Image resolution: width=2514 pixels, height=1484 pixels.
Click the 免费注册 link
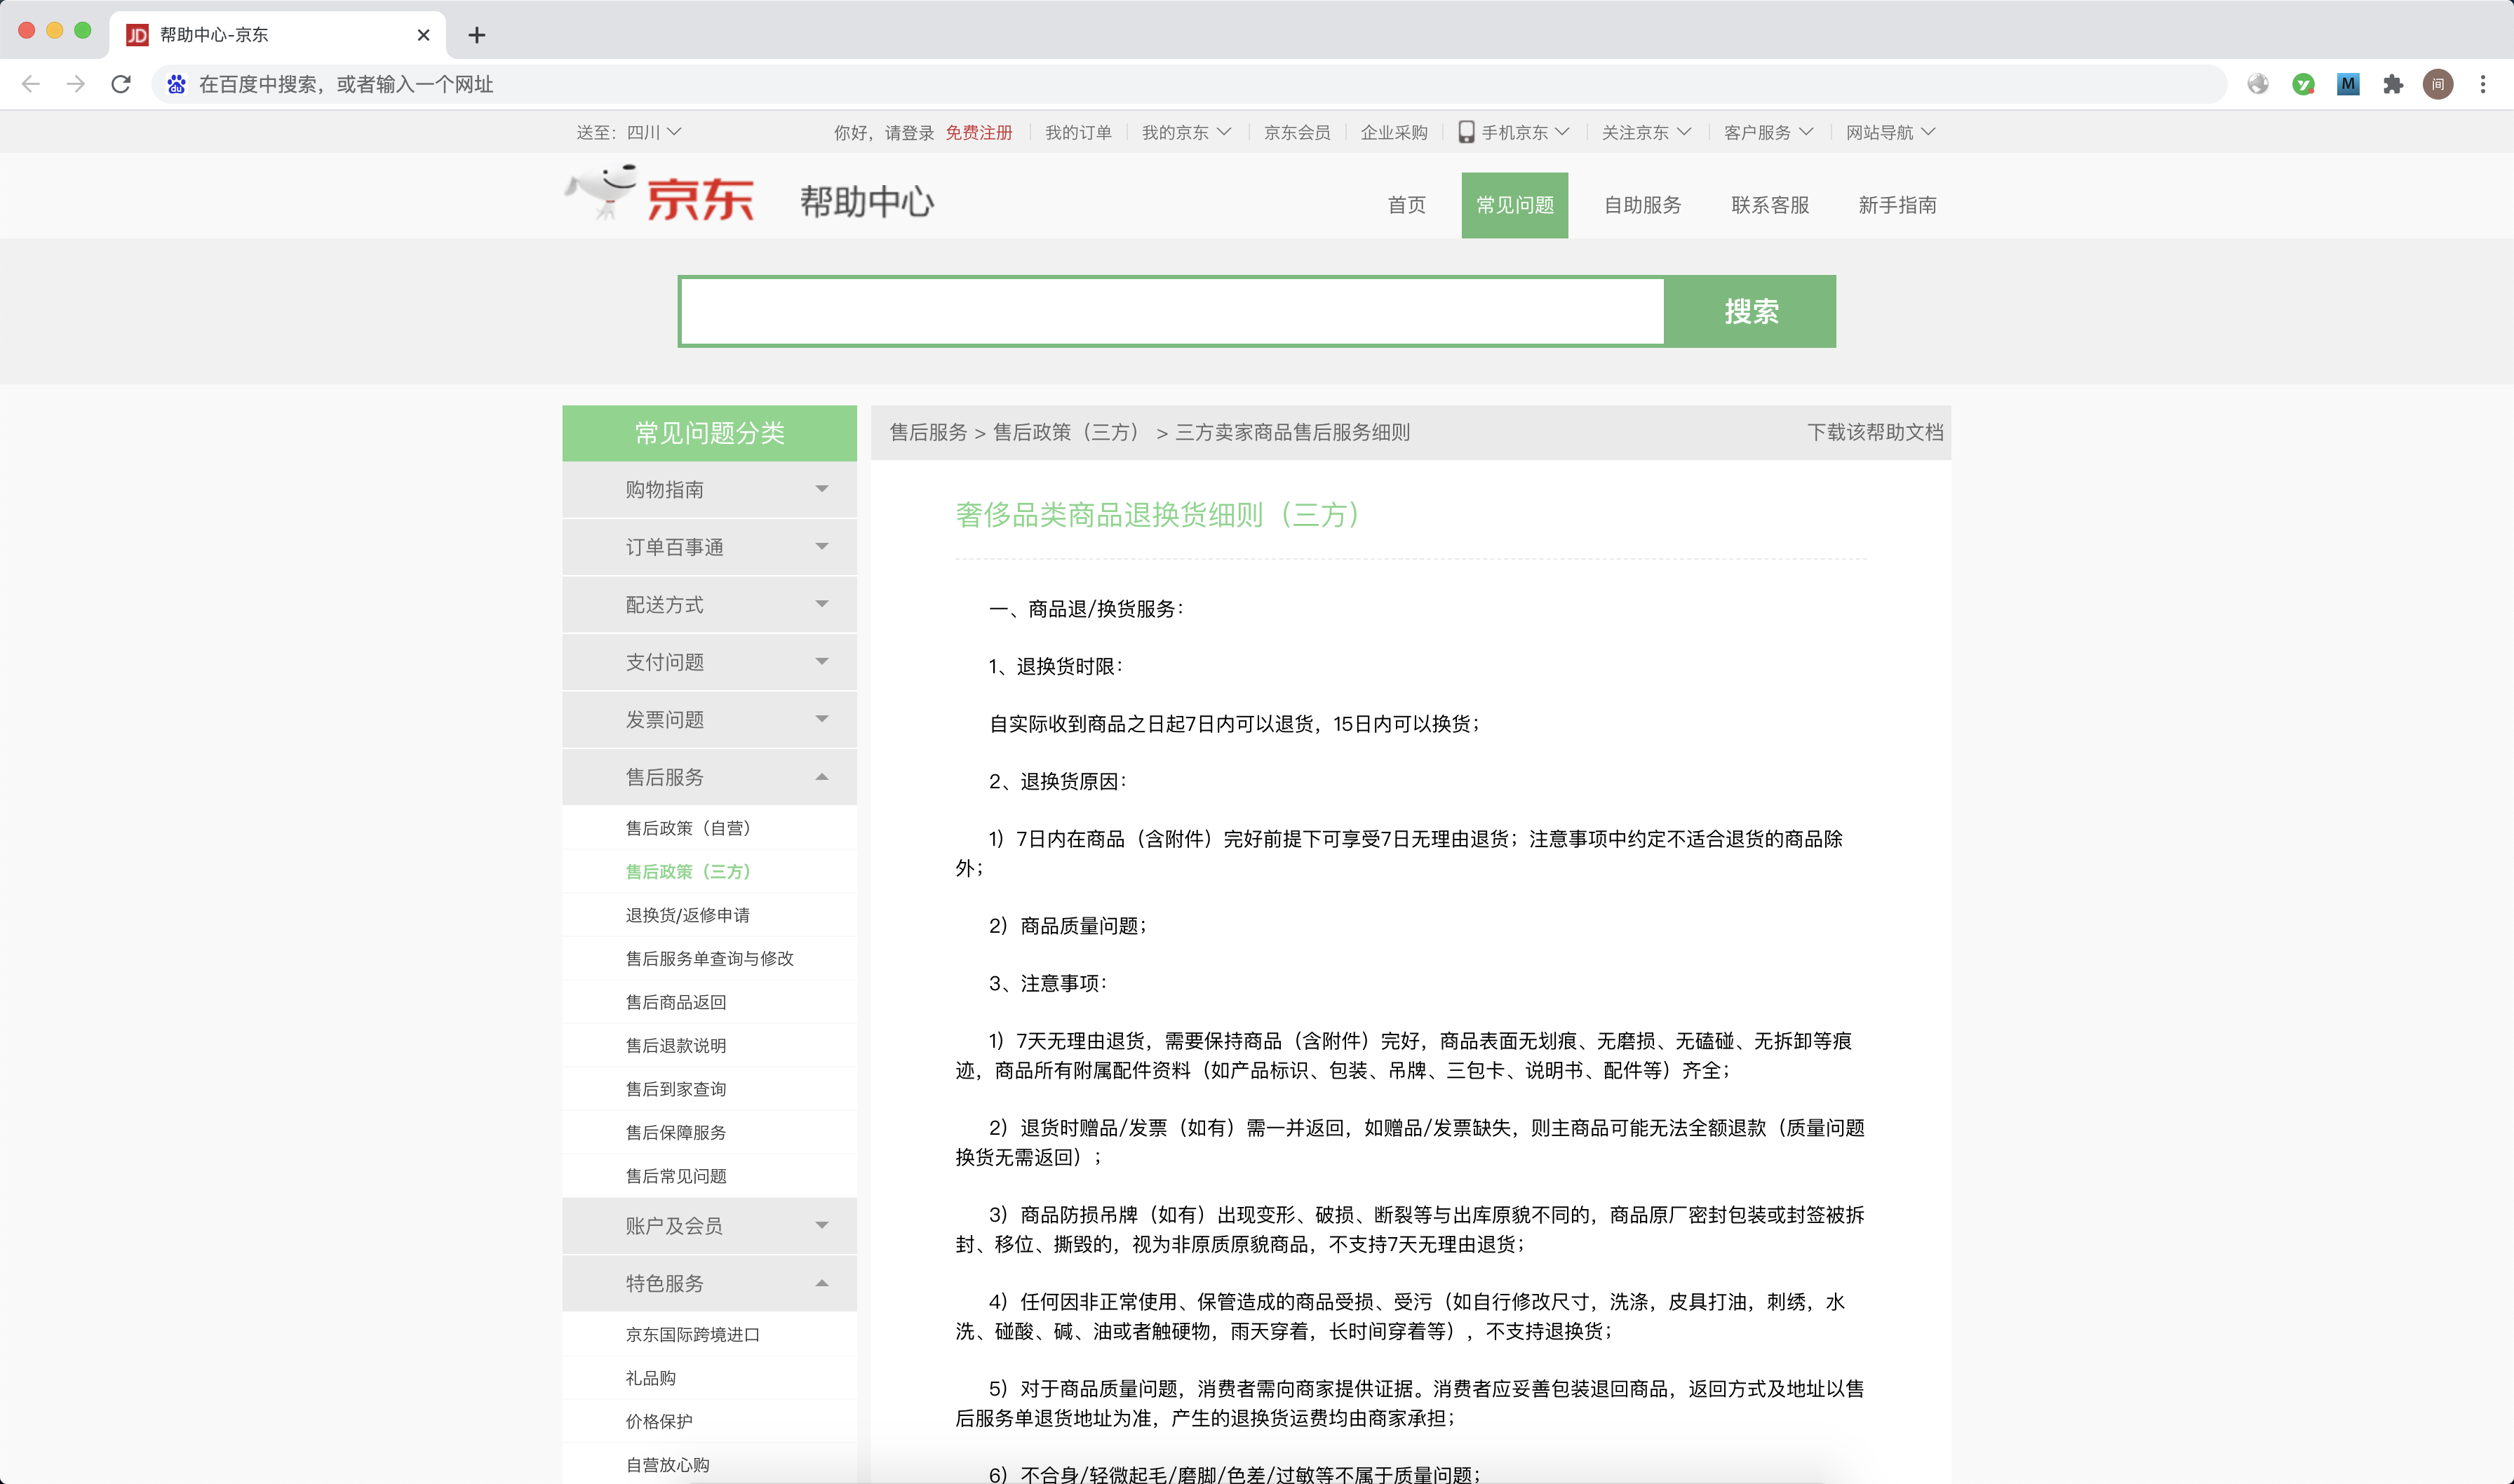[979, 132]
